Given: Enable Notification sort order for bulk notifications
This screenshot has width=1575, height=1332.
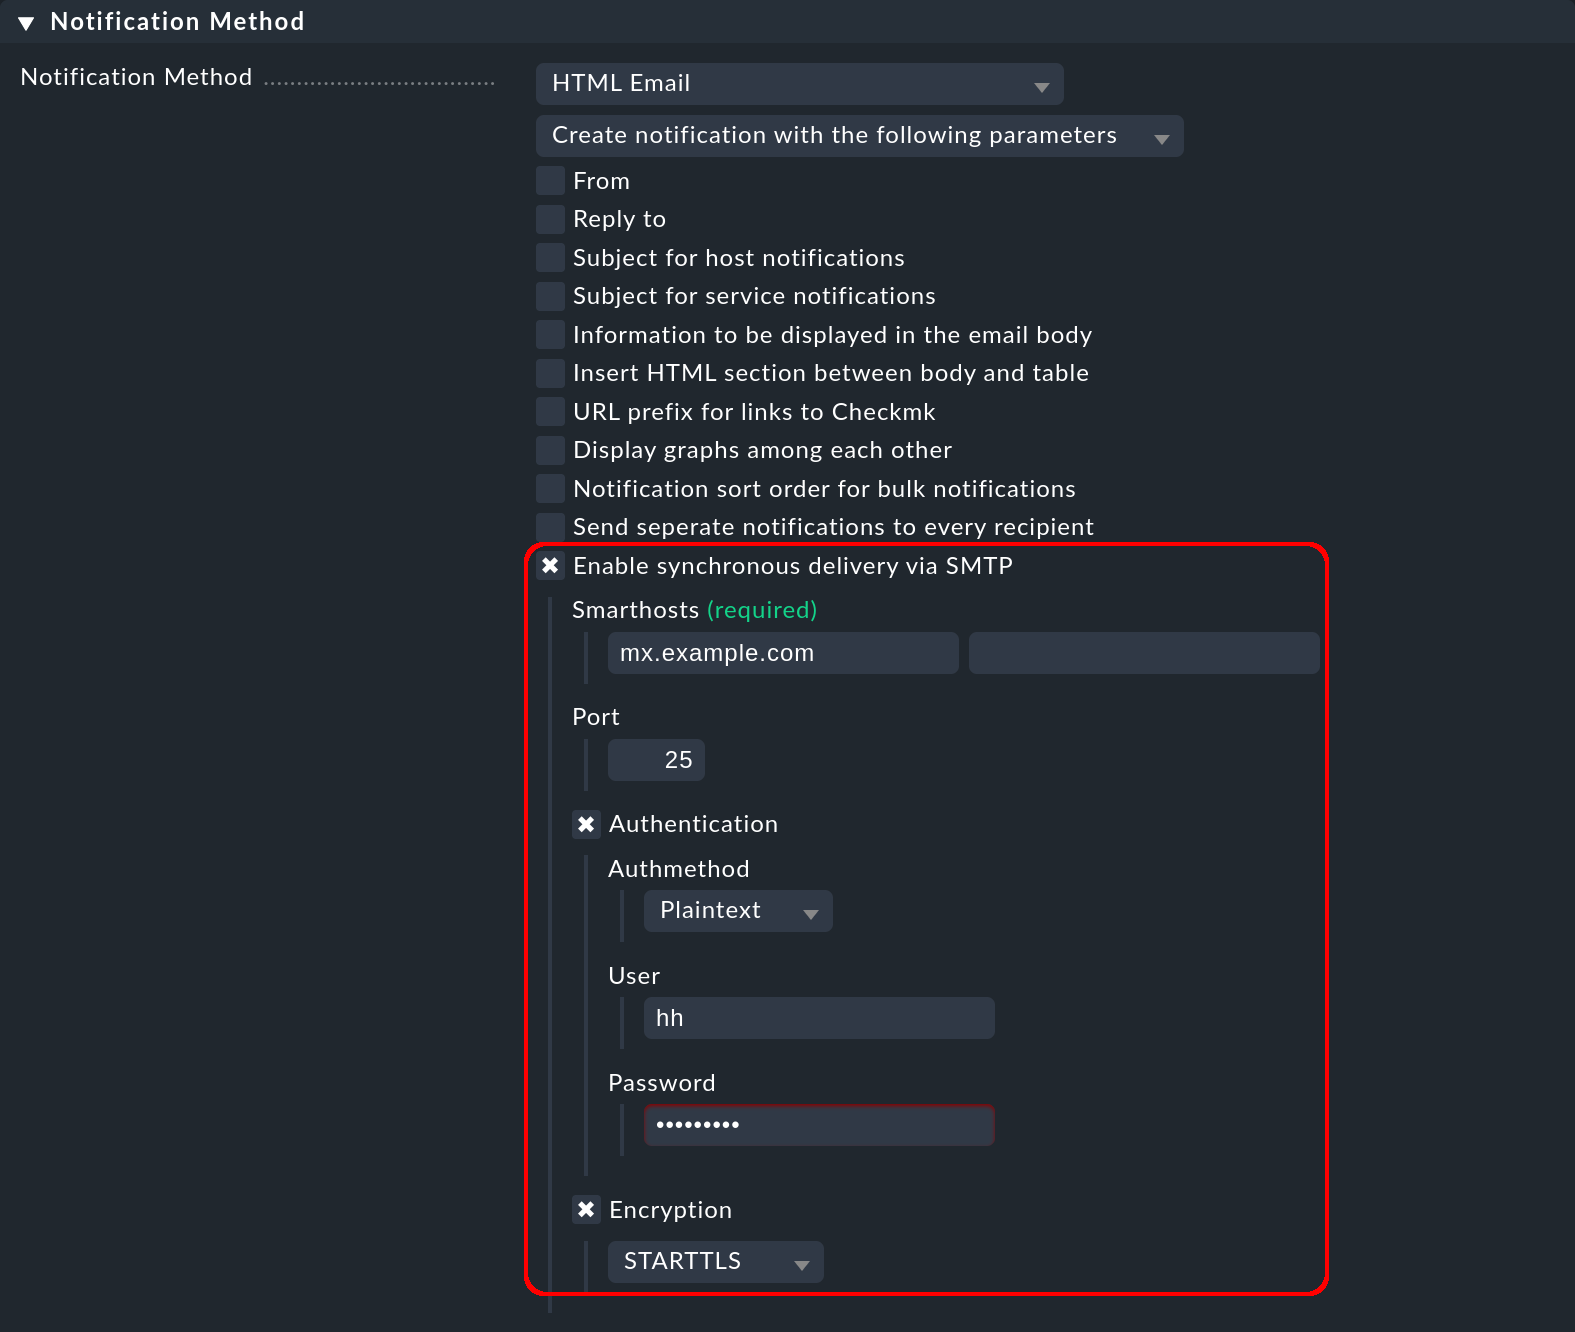Looking at the screenshot, I should click(x=550, y=489).
